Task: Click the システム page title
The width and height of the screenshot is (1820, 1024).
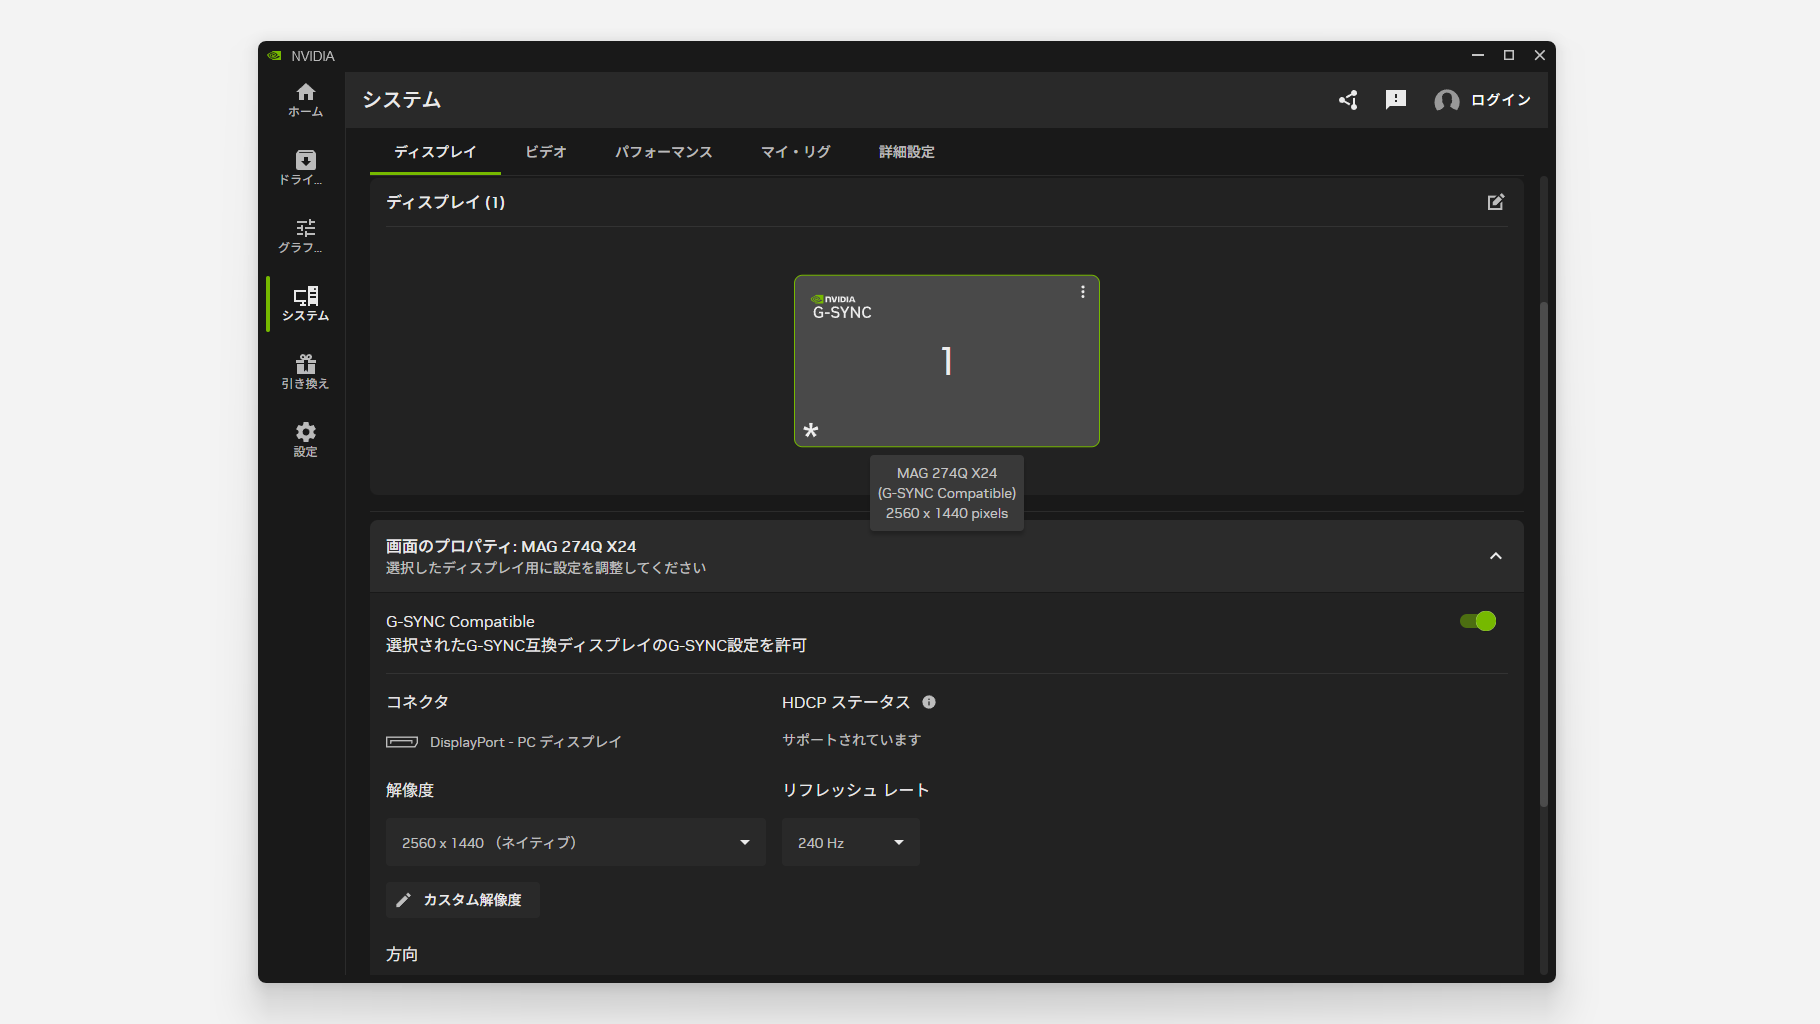Action: point(402,100)
